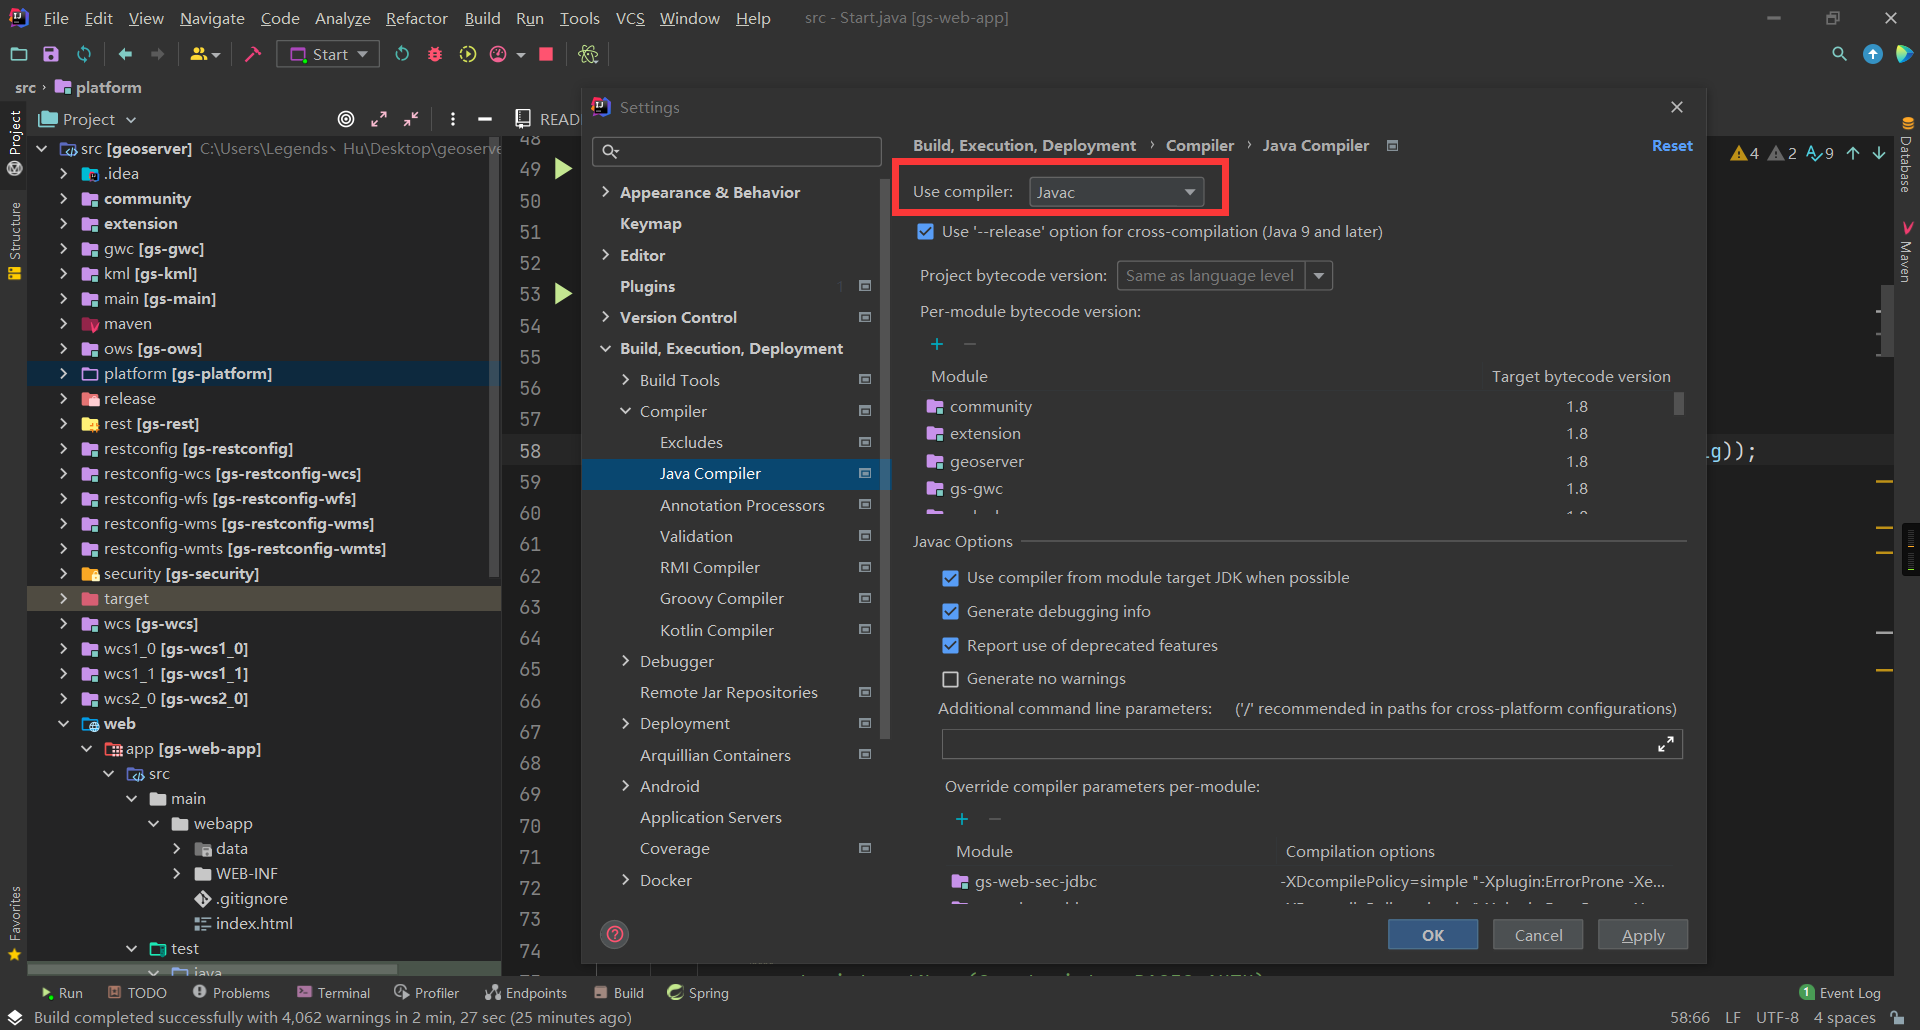Collapse the Compiler settings node
1920x1030 pixels.
pos(626,411)
